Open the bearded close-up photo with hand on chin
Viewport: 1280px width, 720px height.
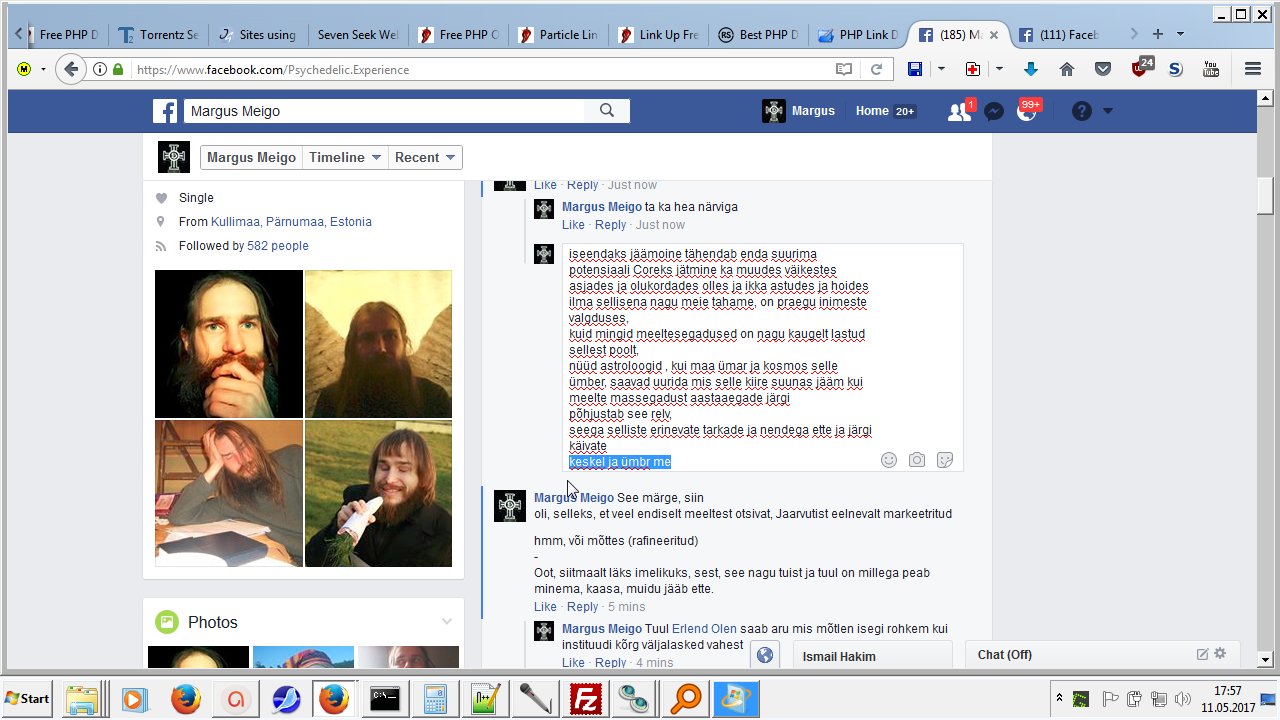(229, 344)
